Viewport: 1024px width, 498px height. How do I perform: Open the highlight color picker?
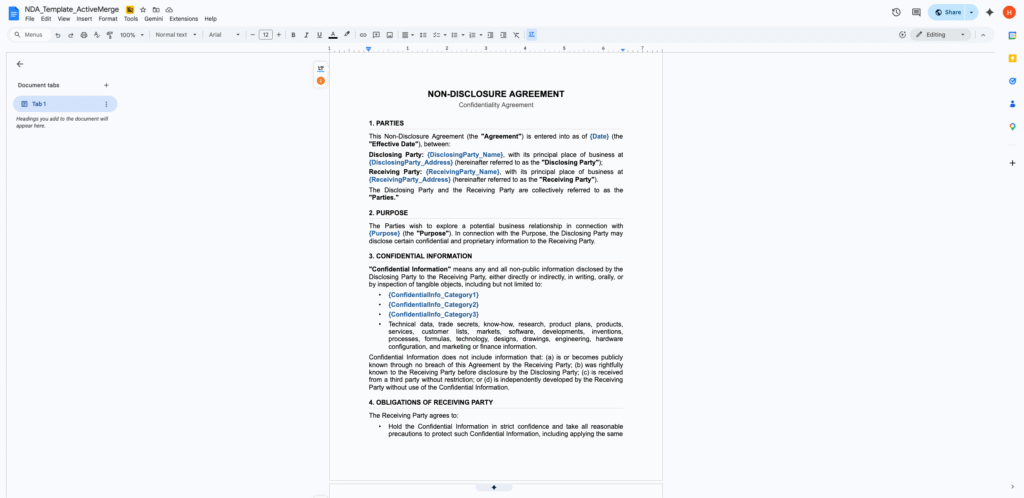click(x=347, y=35)
